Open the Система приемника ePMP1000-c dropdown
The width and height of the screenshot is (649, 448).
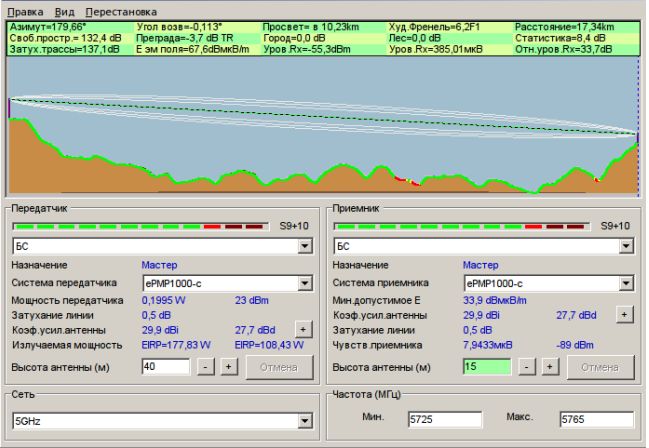[626, 284]
